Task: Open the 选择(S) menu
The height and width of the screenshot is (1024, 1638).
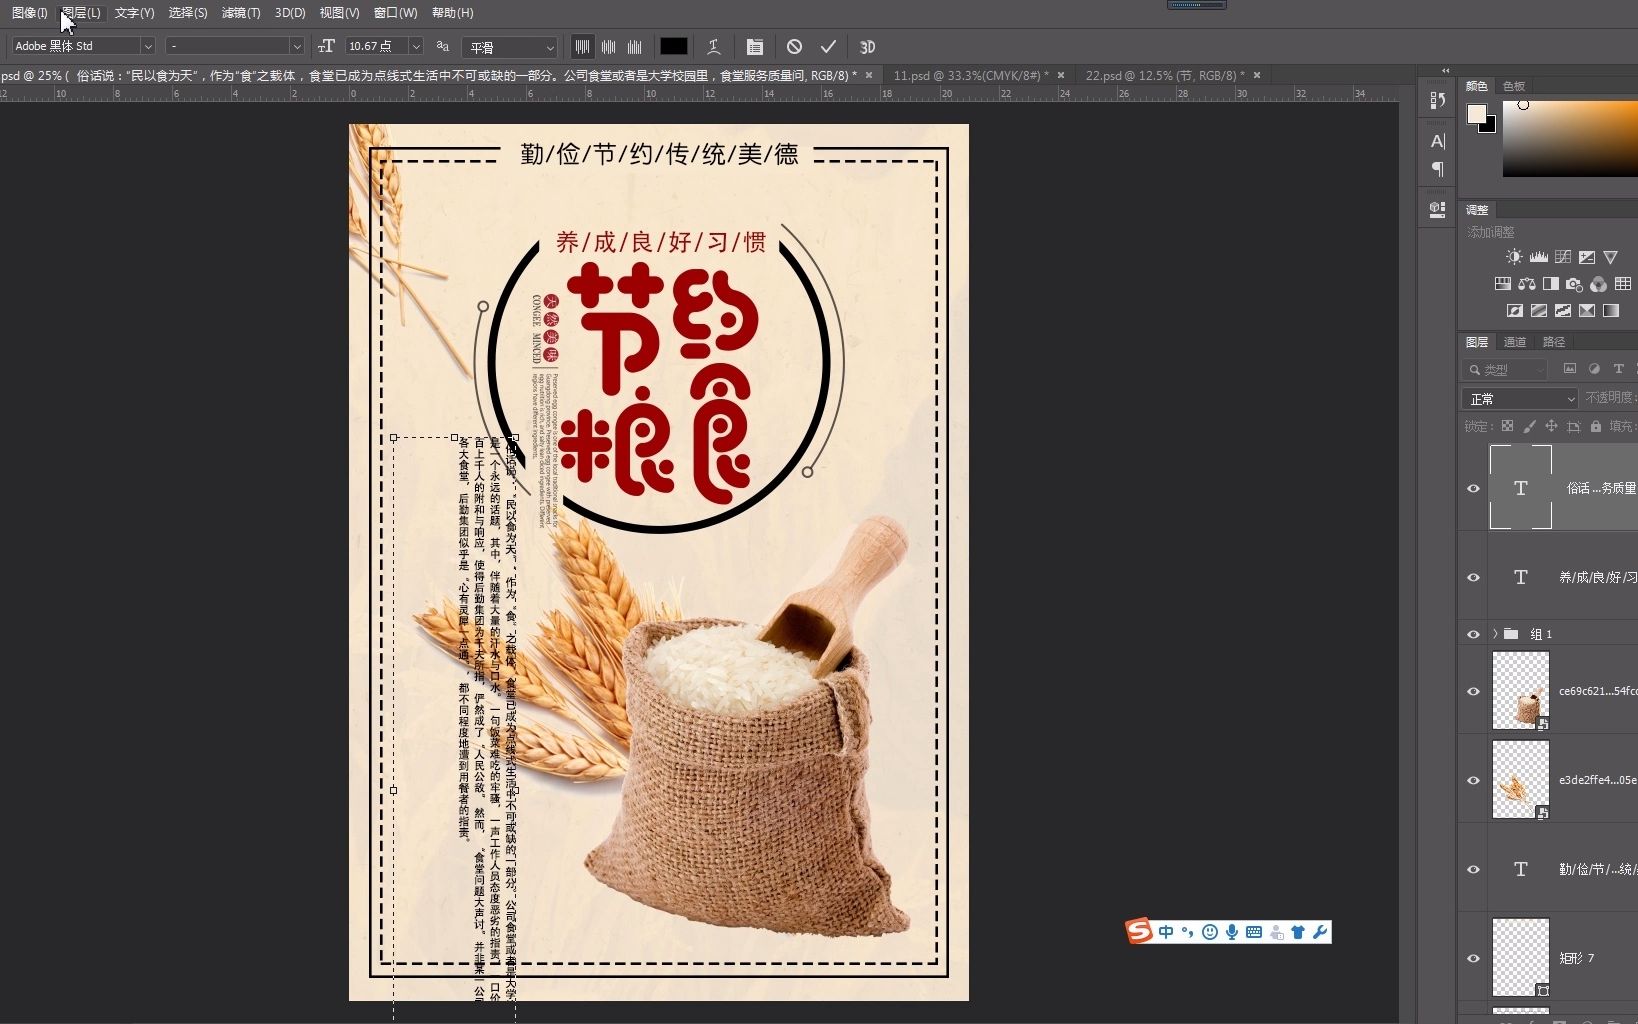Action: pyautogui.click(x=188, y=13)
